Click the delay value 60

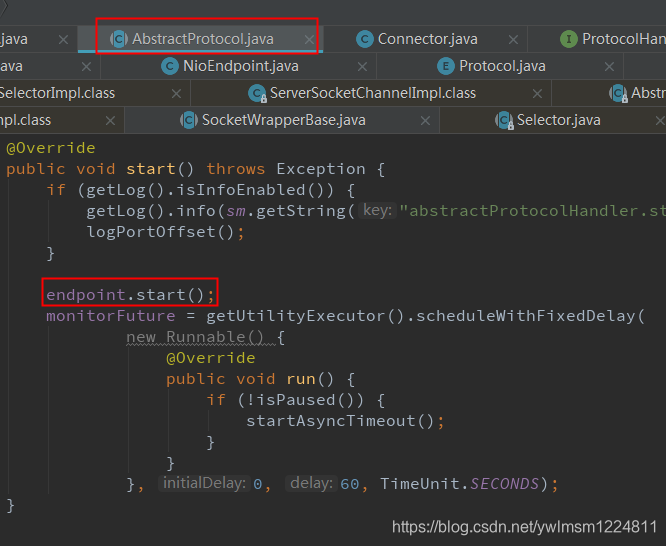(350, 484)
